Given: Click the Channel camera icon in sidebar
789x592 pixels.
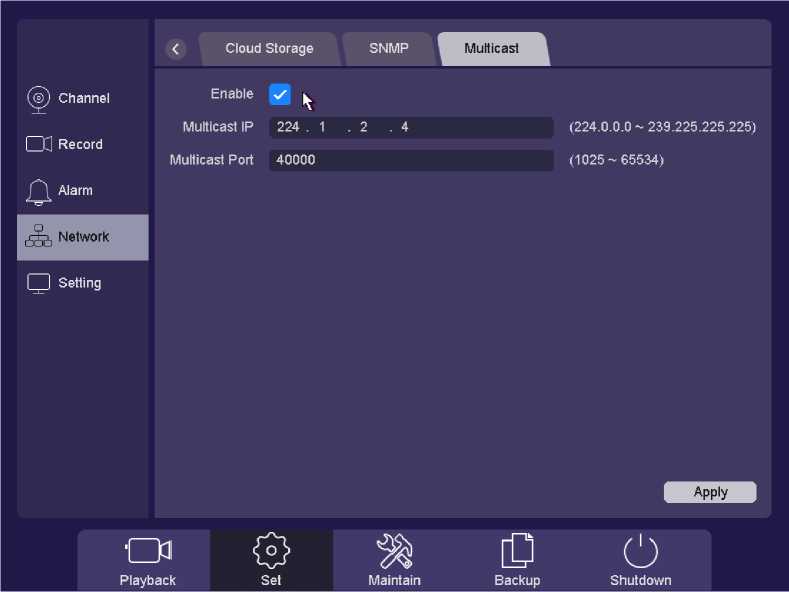Looking at the screenshot, I should (x=39, y=99).
